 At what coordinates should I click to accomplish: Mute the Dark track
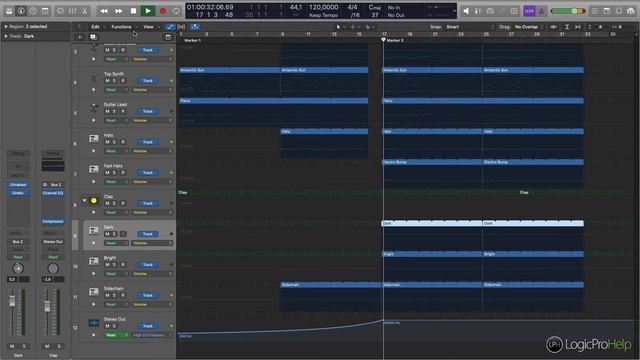(107, 234)
